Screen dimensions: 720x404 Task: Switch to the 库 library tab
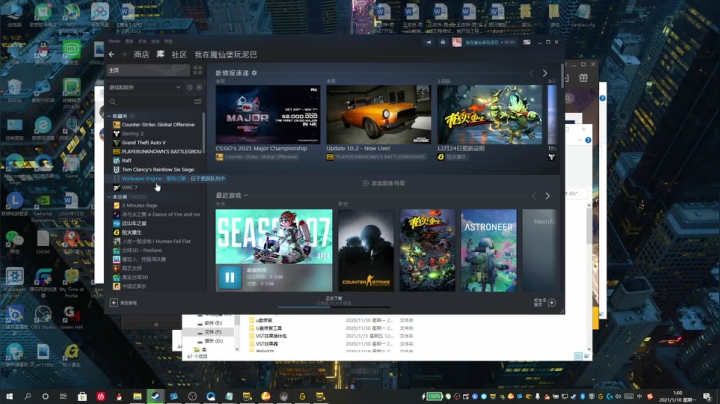click(x=160, y=55)
